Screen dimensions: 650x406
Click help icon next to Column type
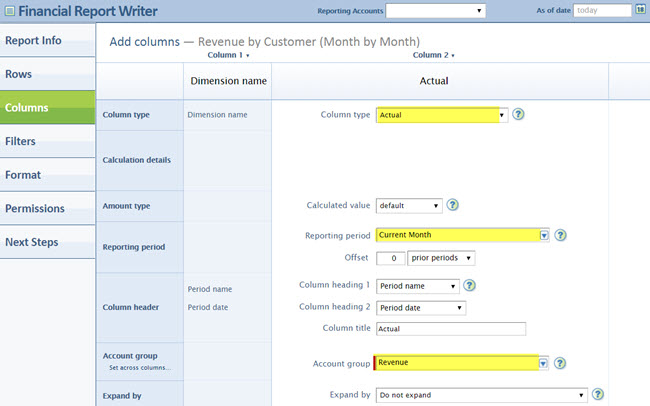click(x=518, y=115)
